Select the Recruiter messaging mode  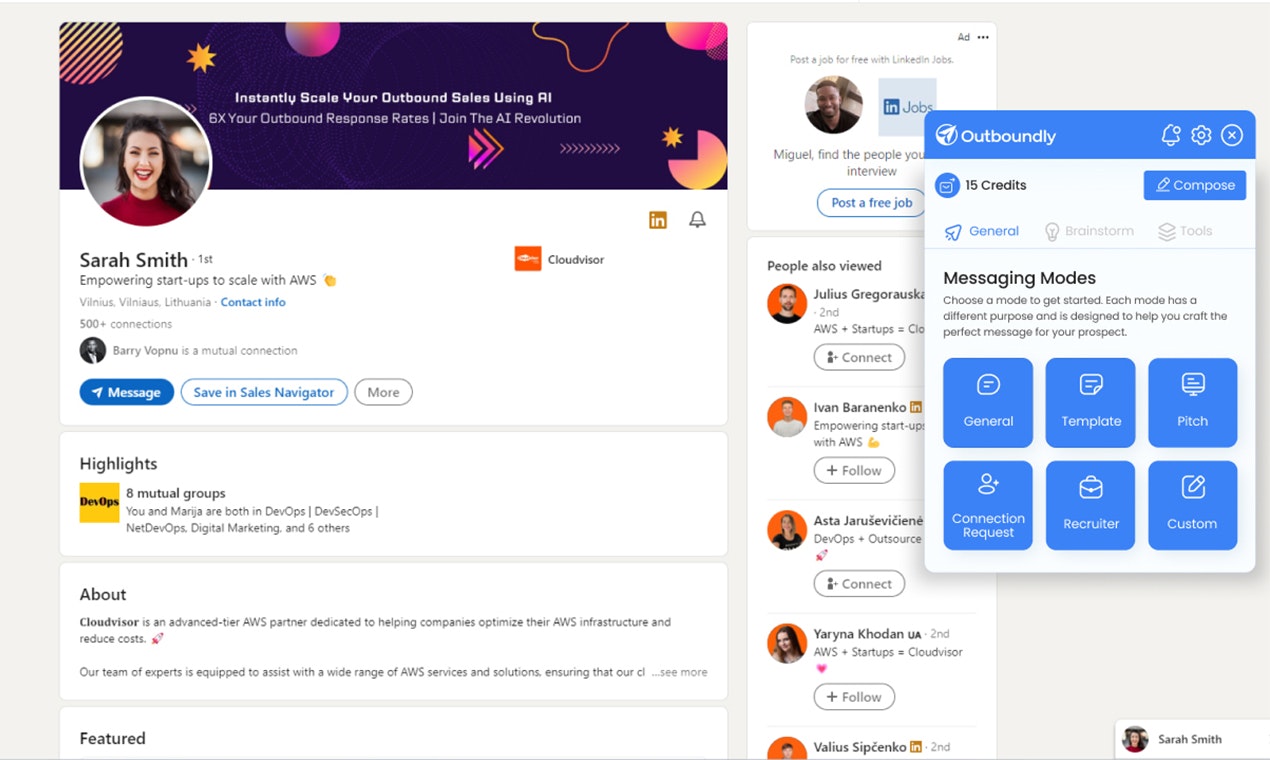click(1090, 505)
